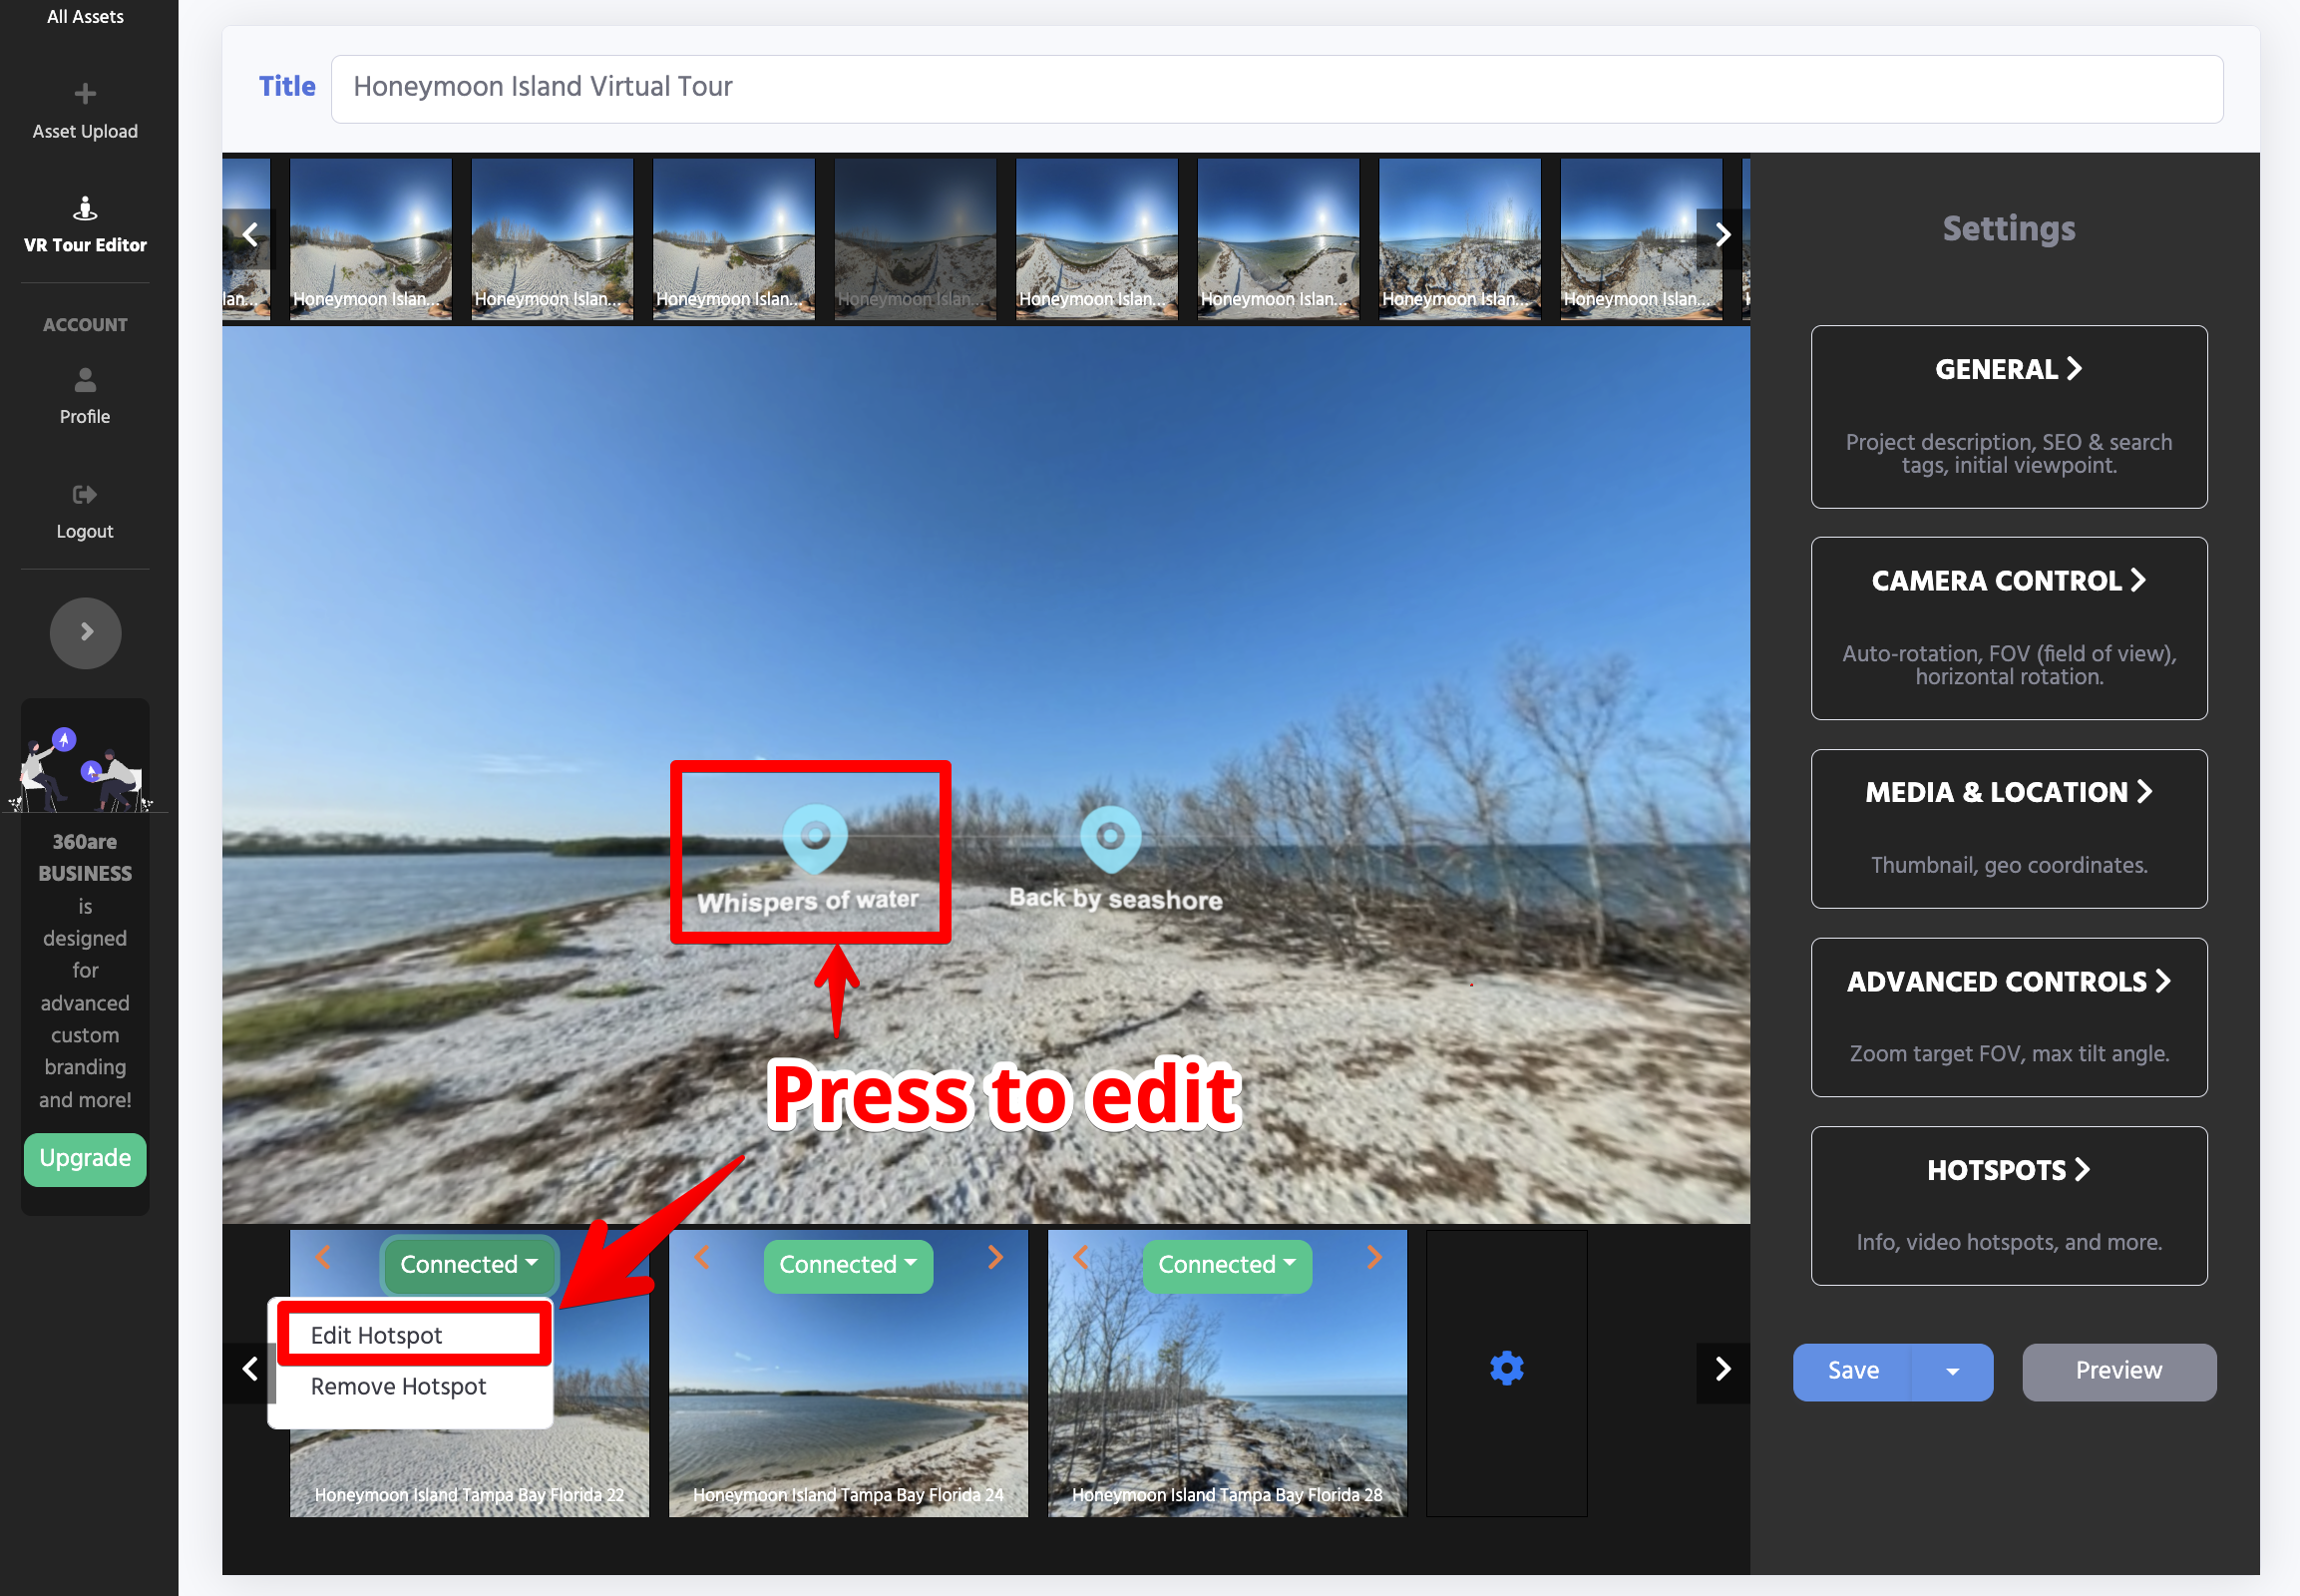Click the Logout icon

pyautogui.click(x=85, y=495)
